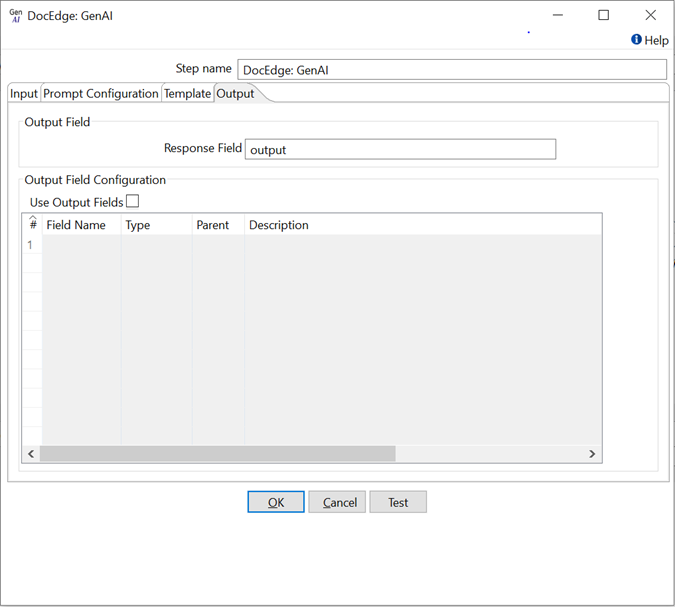Image resolution: width=675 pixels, height=607 pixels.
Task: Click the table's scroll right arrow
Action: (x=592, y=454)
